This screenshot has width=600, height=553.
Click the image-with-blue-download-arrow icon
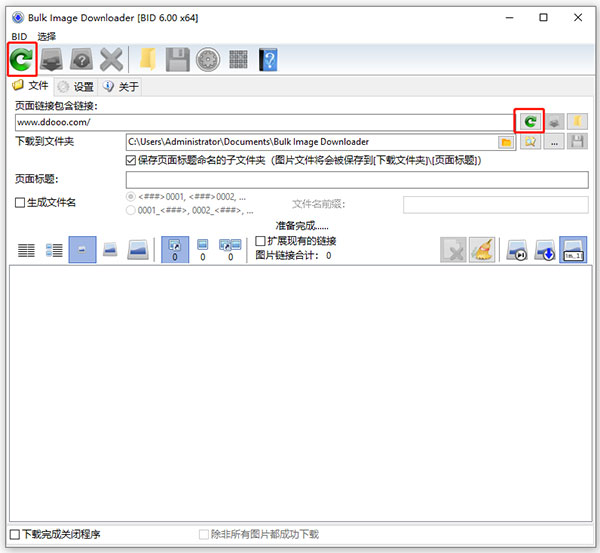(x=545, y=250)
